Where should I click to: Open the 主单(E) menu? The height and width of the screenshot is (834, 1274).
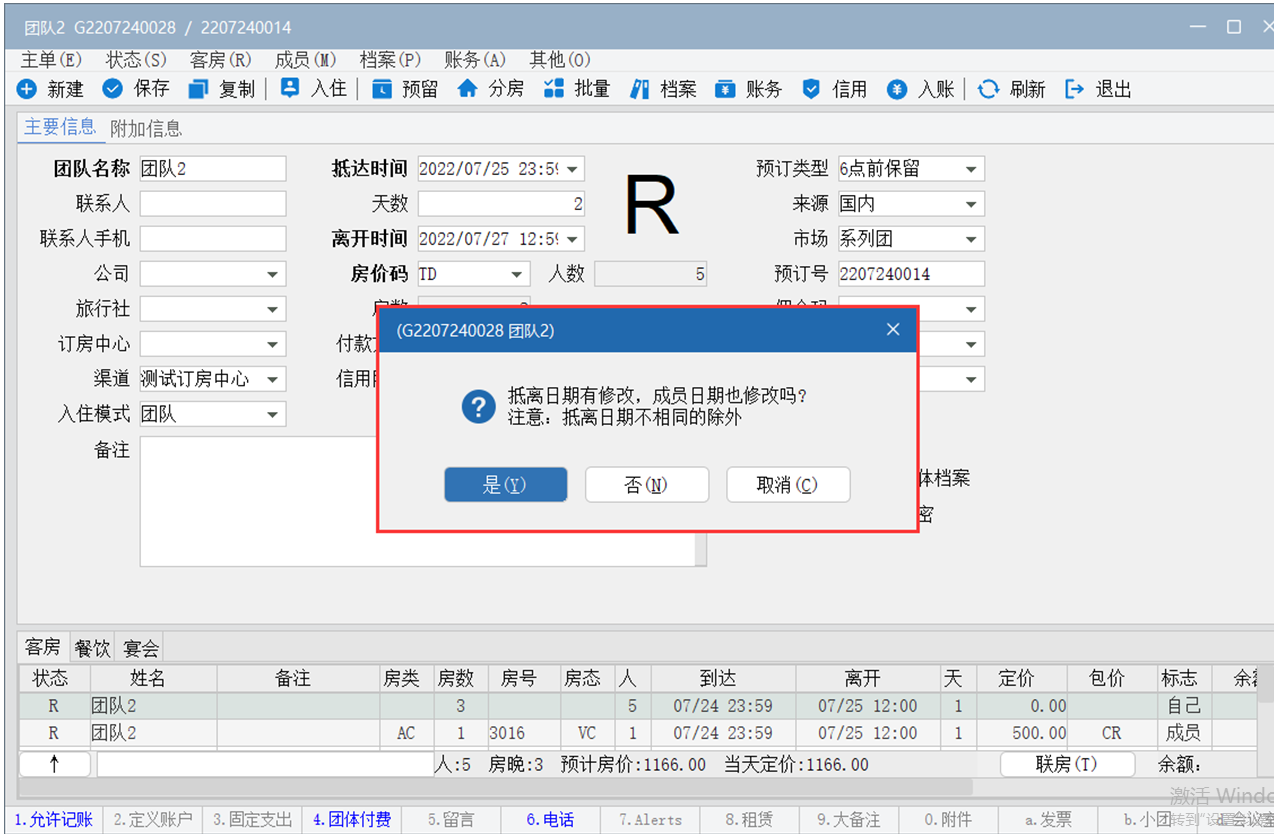coord(51,60)
